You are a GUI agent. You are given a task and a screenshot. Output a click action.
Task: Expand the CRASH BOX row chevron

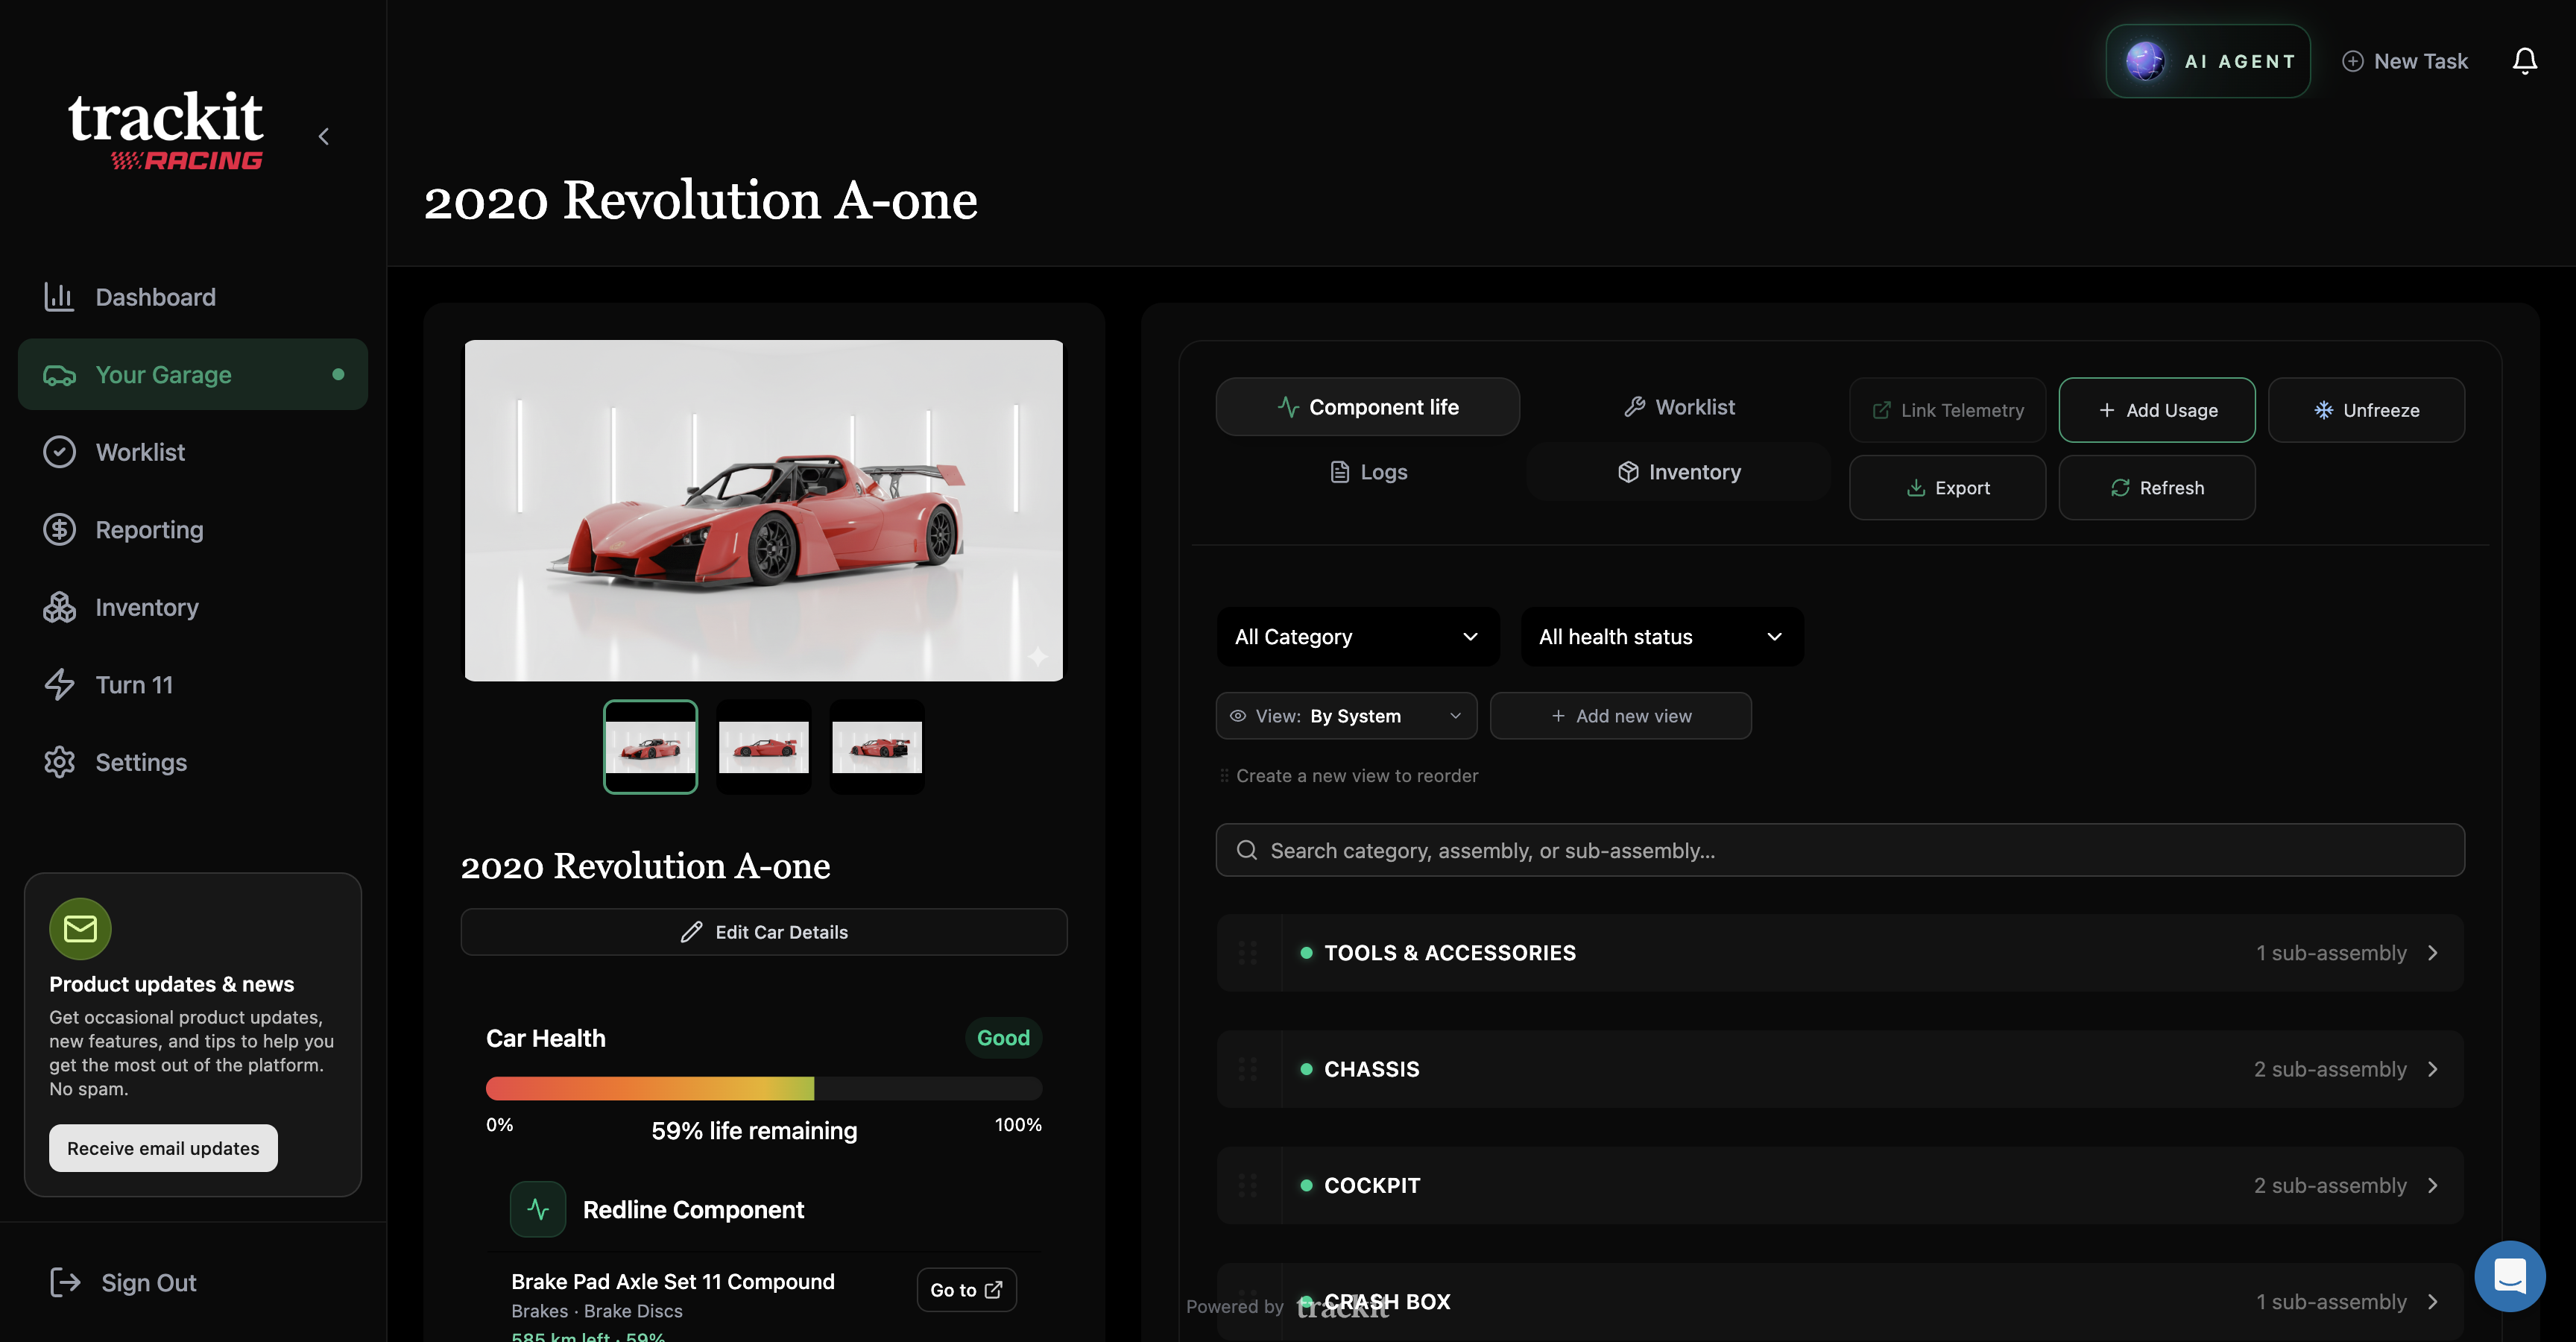pyautogui.click(x=2432, y=1301)
